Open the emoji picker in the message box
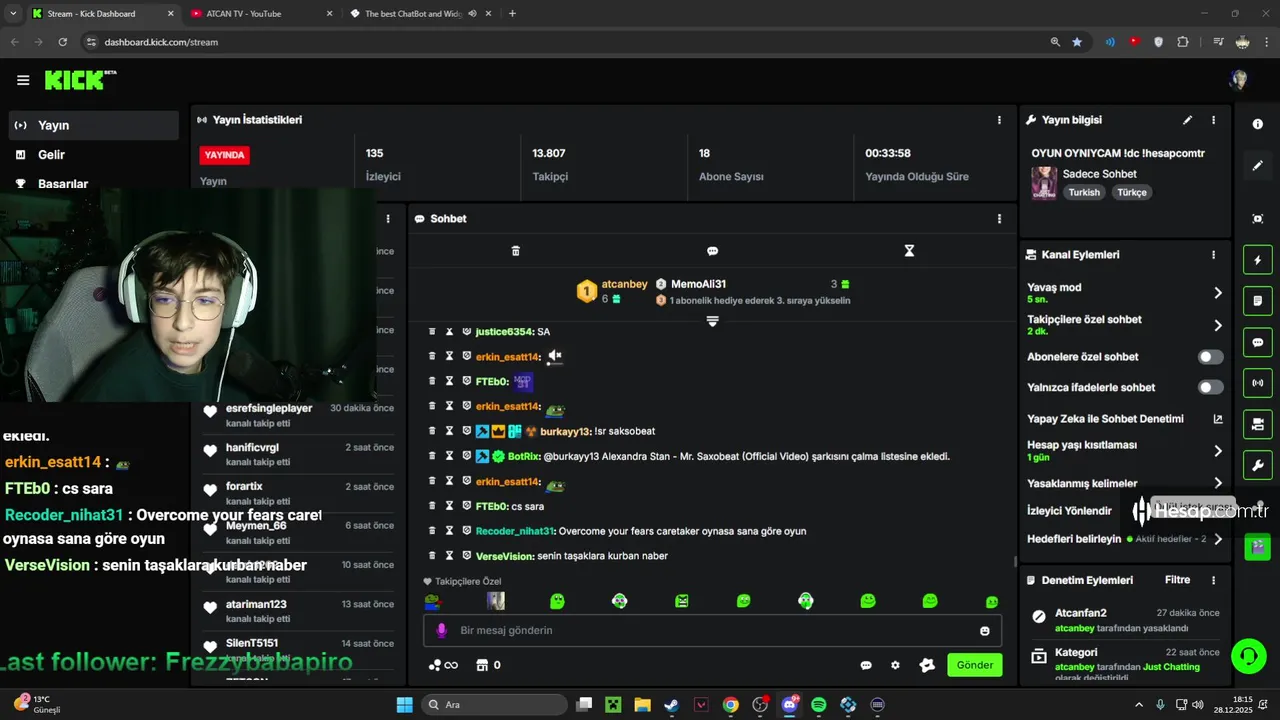The width and height of the screenshot is (1280, 720). pos(985,631)
